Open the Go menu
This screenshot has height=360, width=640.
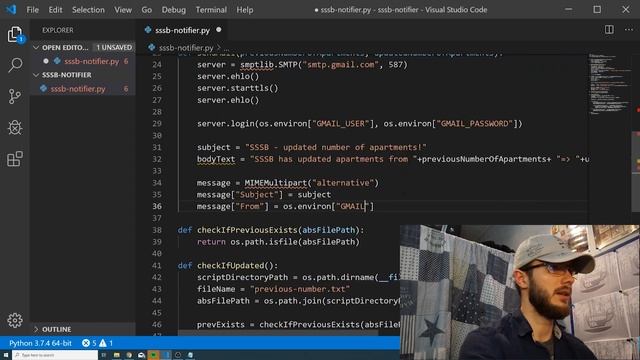[147, 10]
